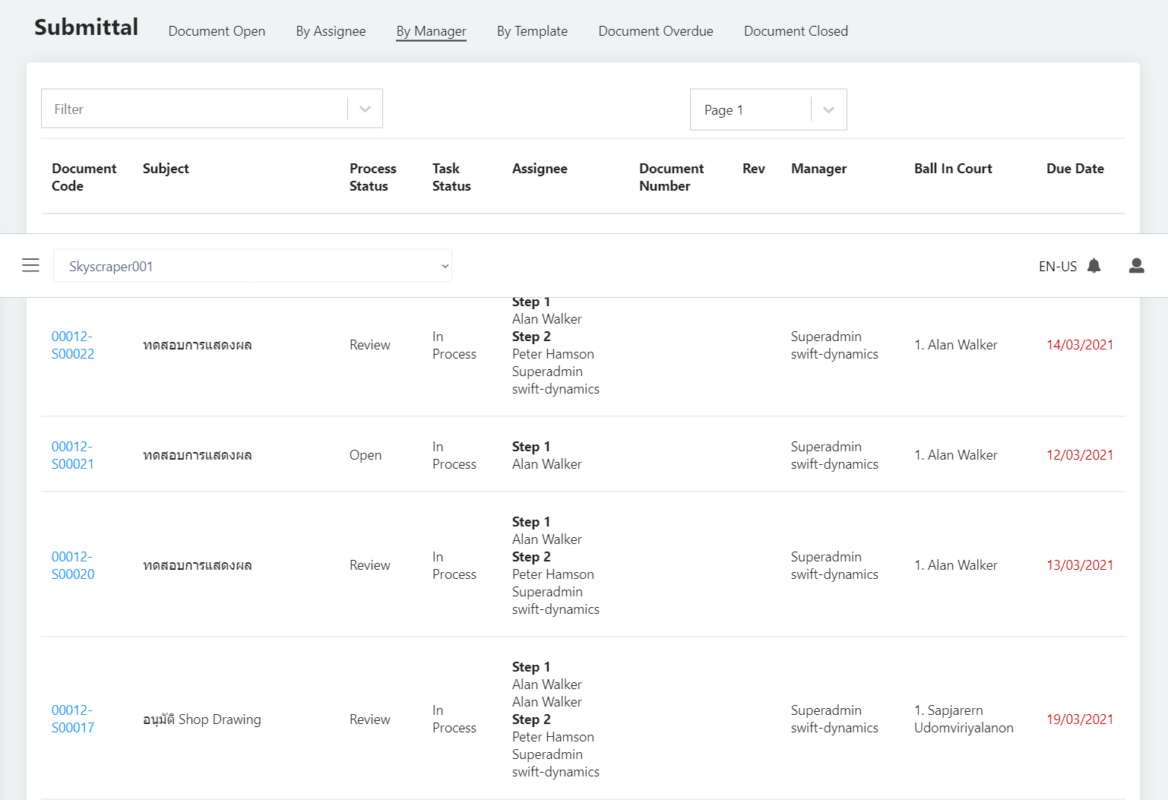Open document 00012-S00022
The width and height of the screenshot is (1168, 800).
click(72, 345)
